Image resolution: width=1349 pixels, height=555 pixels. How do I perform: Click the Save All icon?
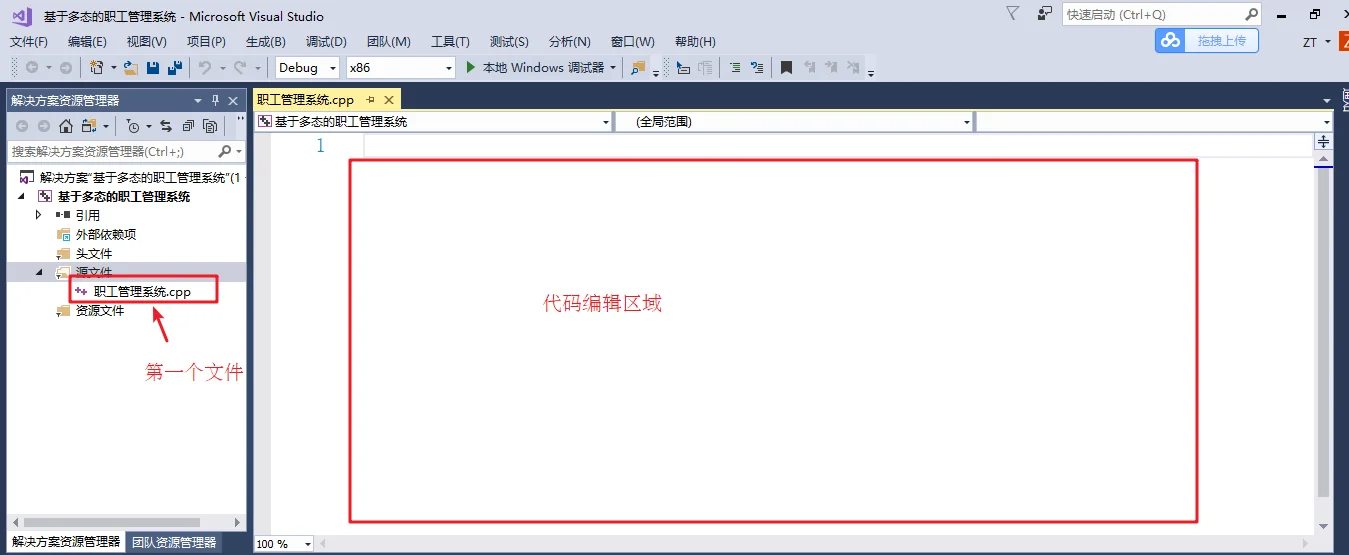[175, 67]
